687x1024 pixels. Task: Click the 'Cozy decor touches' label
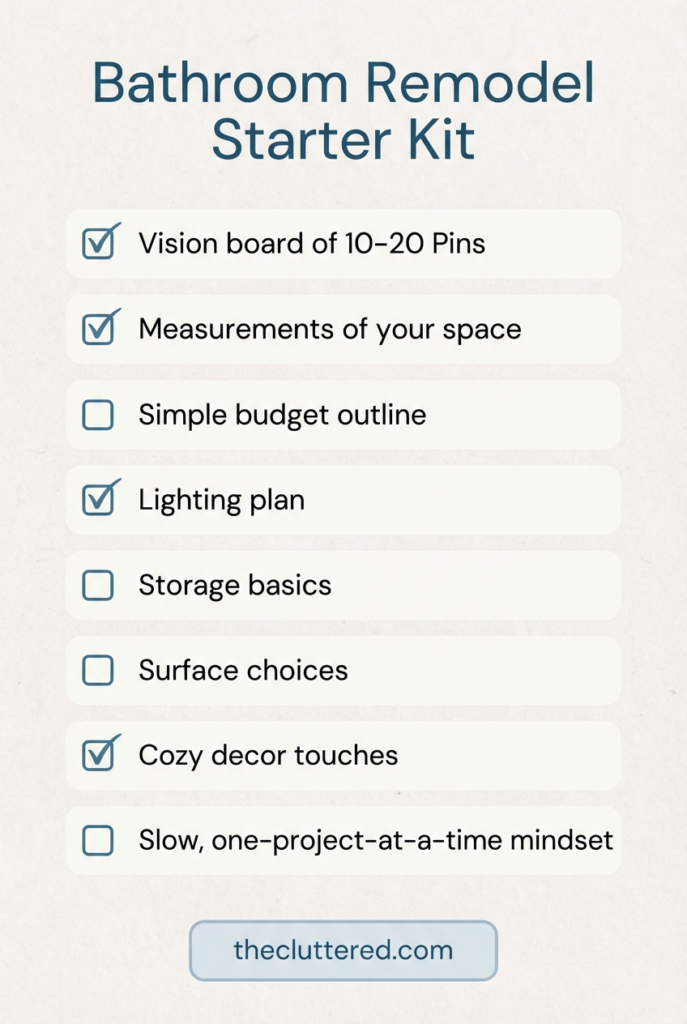point(268,756)
